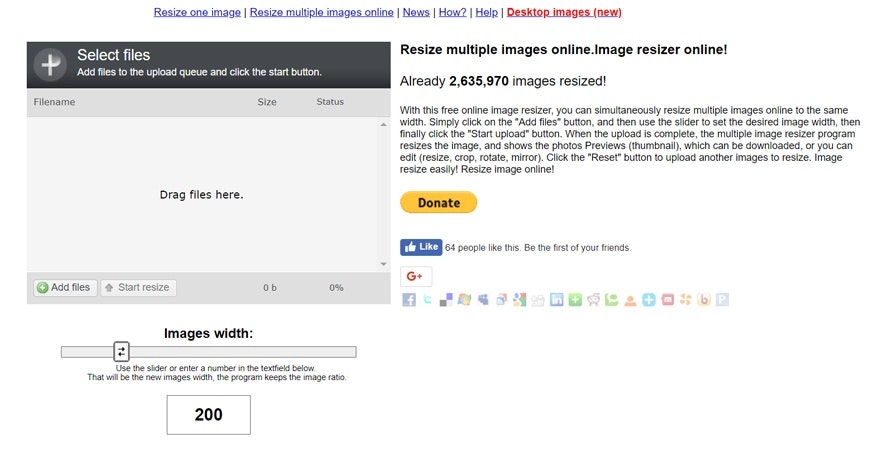This screenshot has width=880, height=450.
Task: Click the Images width slider handle
Action: tap(121, 351)
